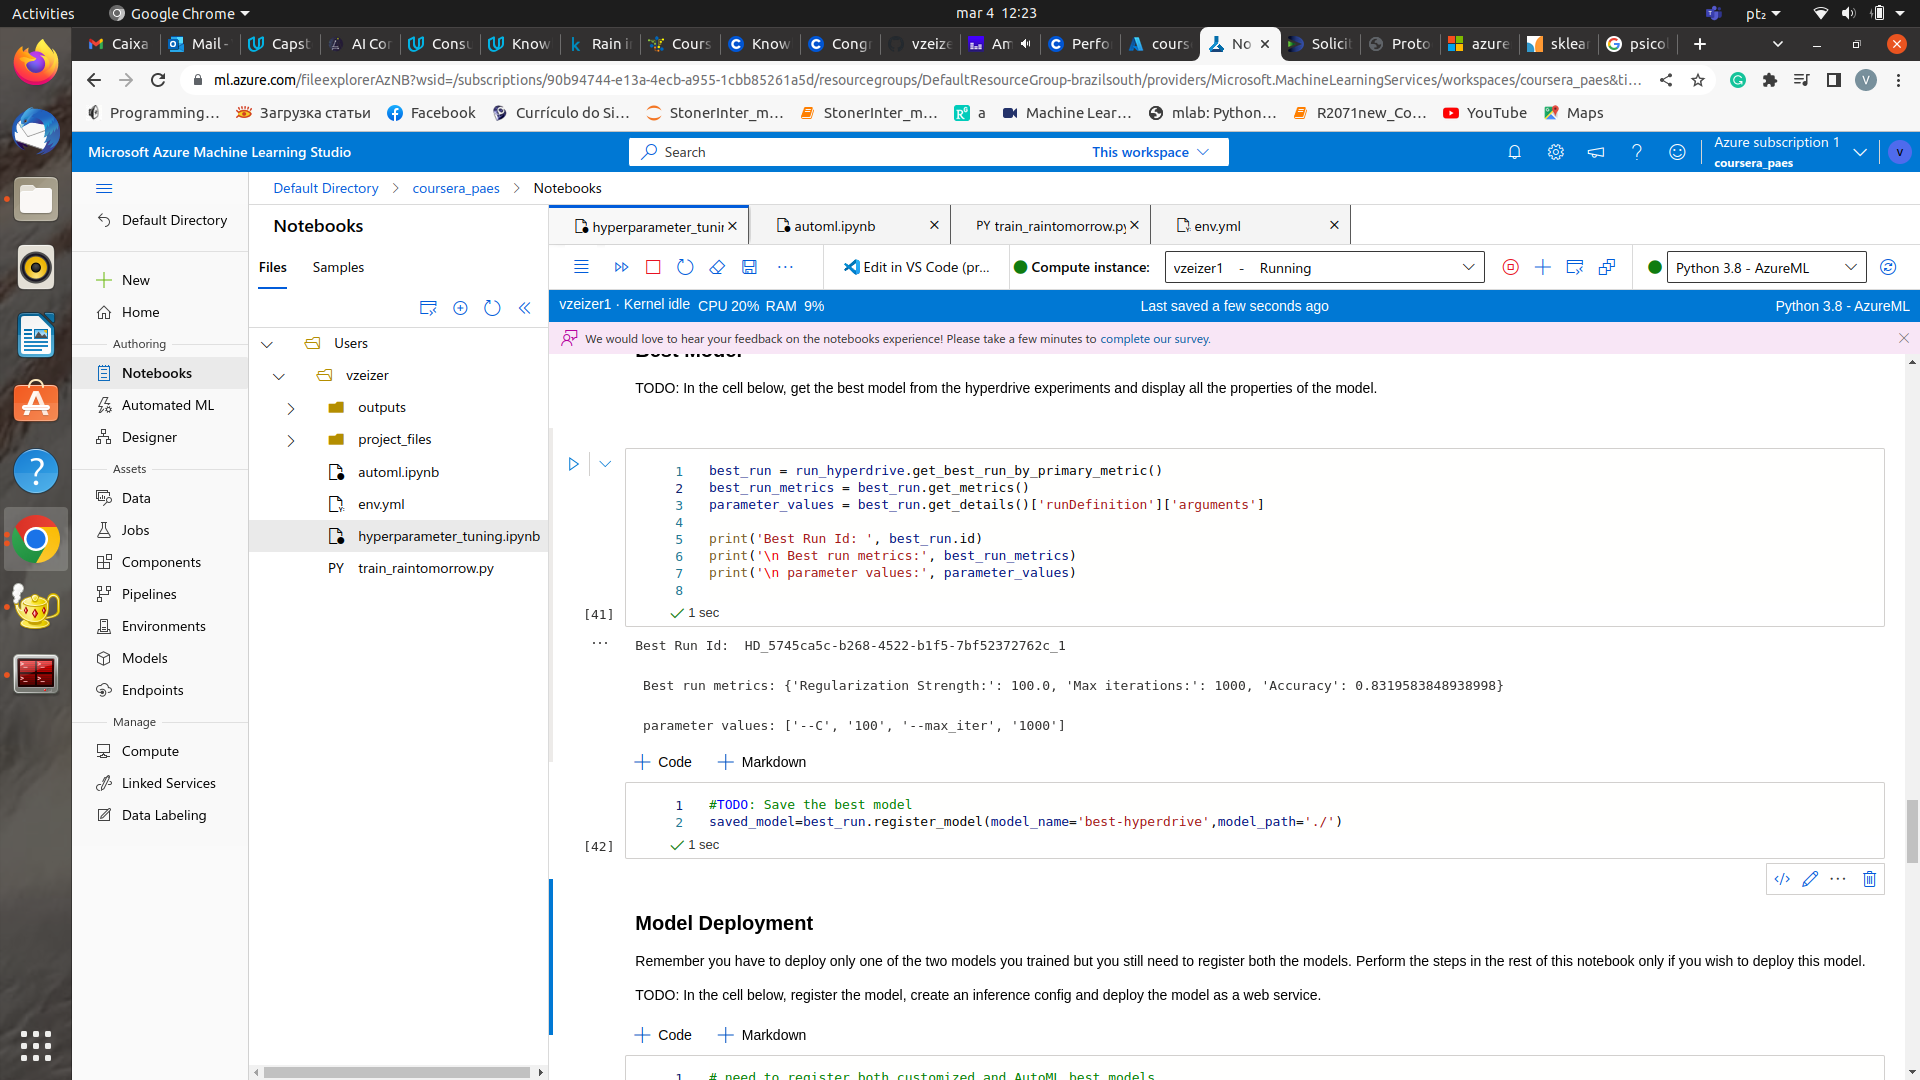Click the notifications bell icon
The width and height of the screenshot is (1920, 1080).
click(1514, 152)
